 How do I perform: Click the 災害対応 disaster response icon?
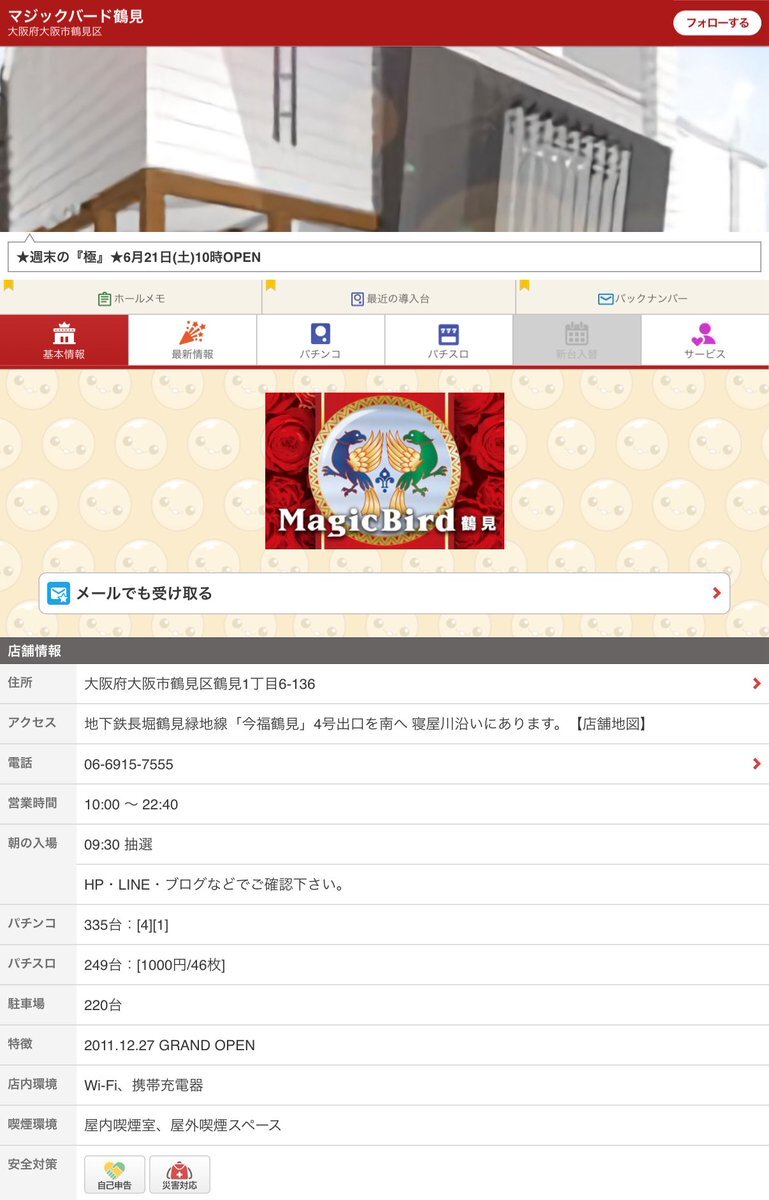coord(180,1174)
